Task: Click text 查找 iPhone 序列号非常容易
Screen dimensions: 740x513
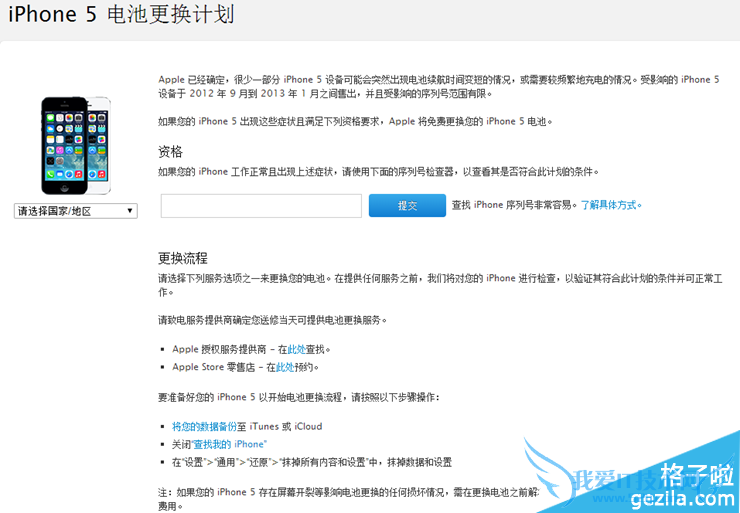Action: click(x=514, y=205)
